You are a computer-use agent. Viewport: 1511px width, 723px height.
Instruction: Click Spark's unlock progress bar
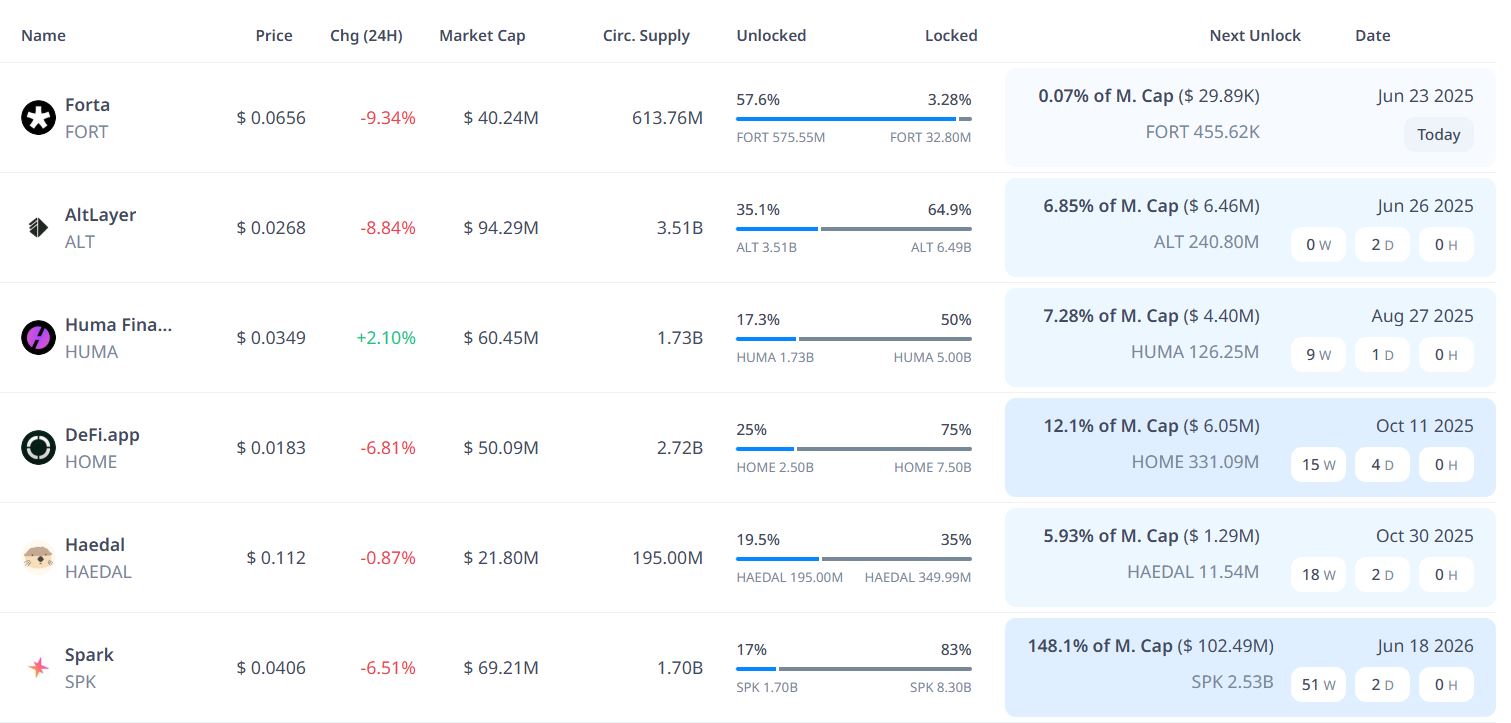854,669
